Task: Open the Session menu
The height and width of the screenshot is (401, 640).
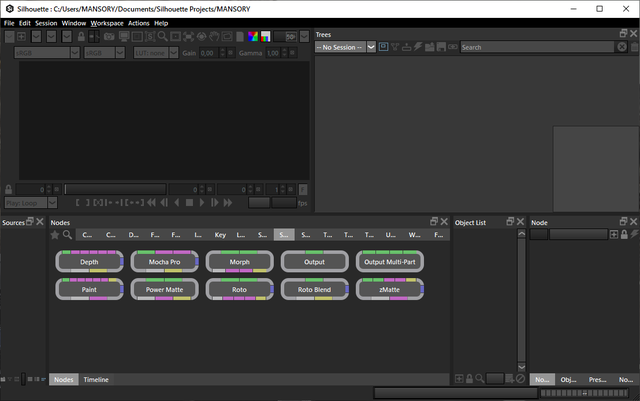Action: tap(46, 23)
